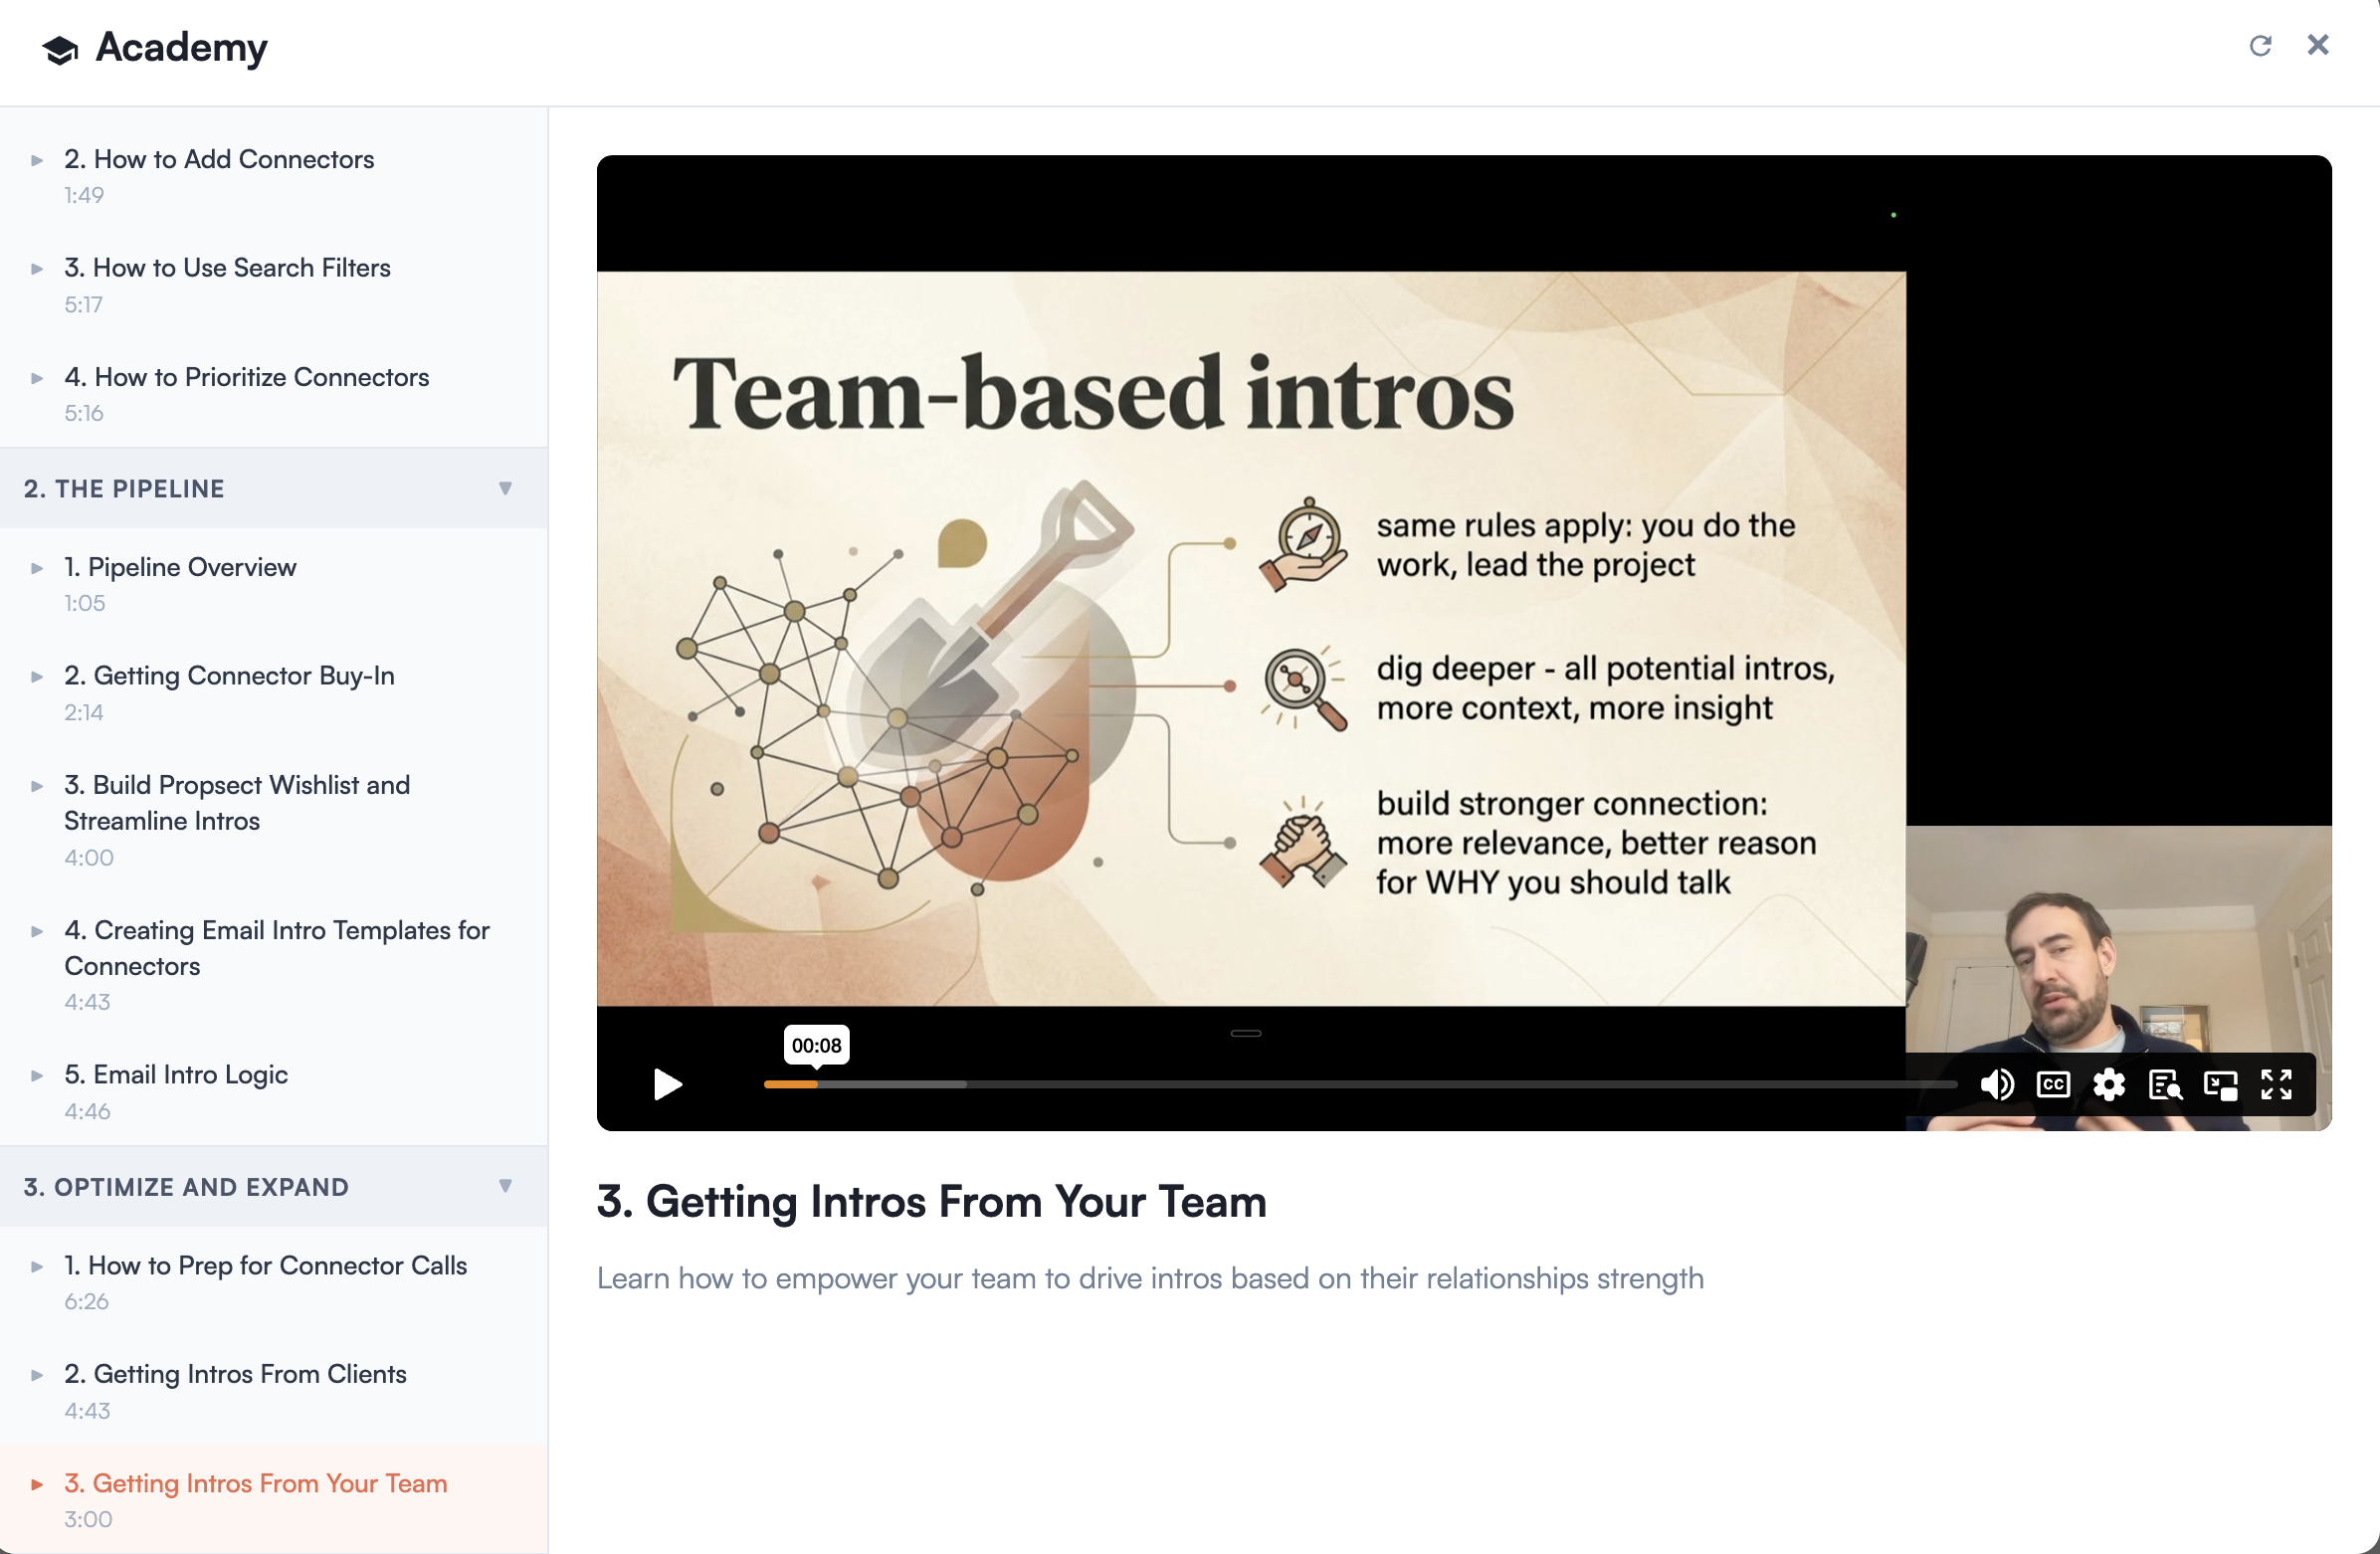The width and height of the screenshot is (2380, 1554).
Task: Expand the 'How to Add Connectors' lesson arrow
Action: 37,159
